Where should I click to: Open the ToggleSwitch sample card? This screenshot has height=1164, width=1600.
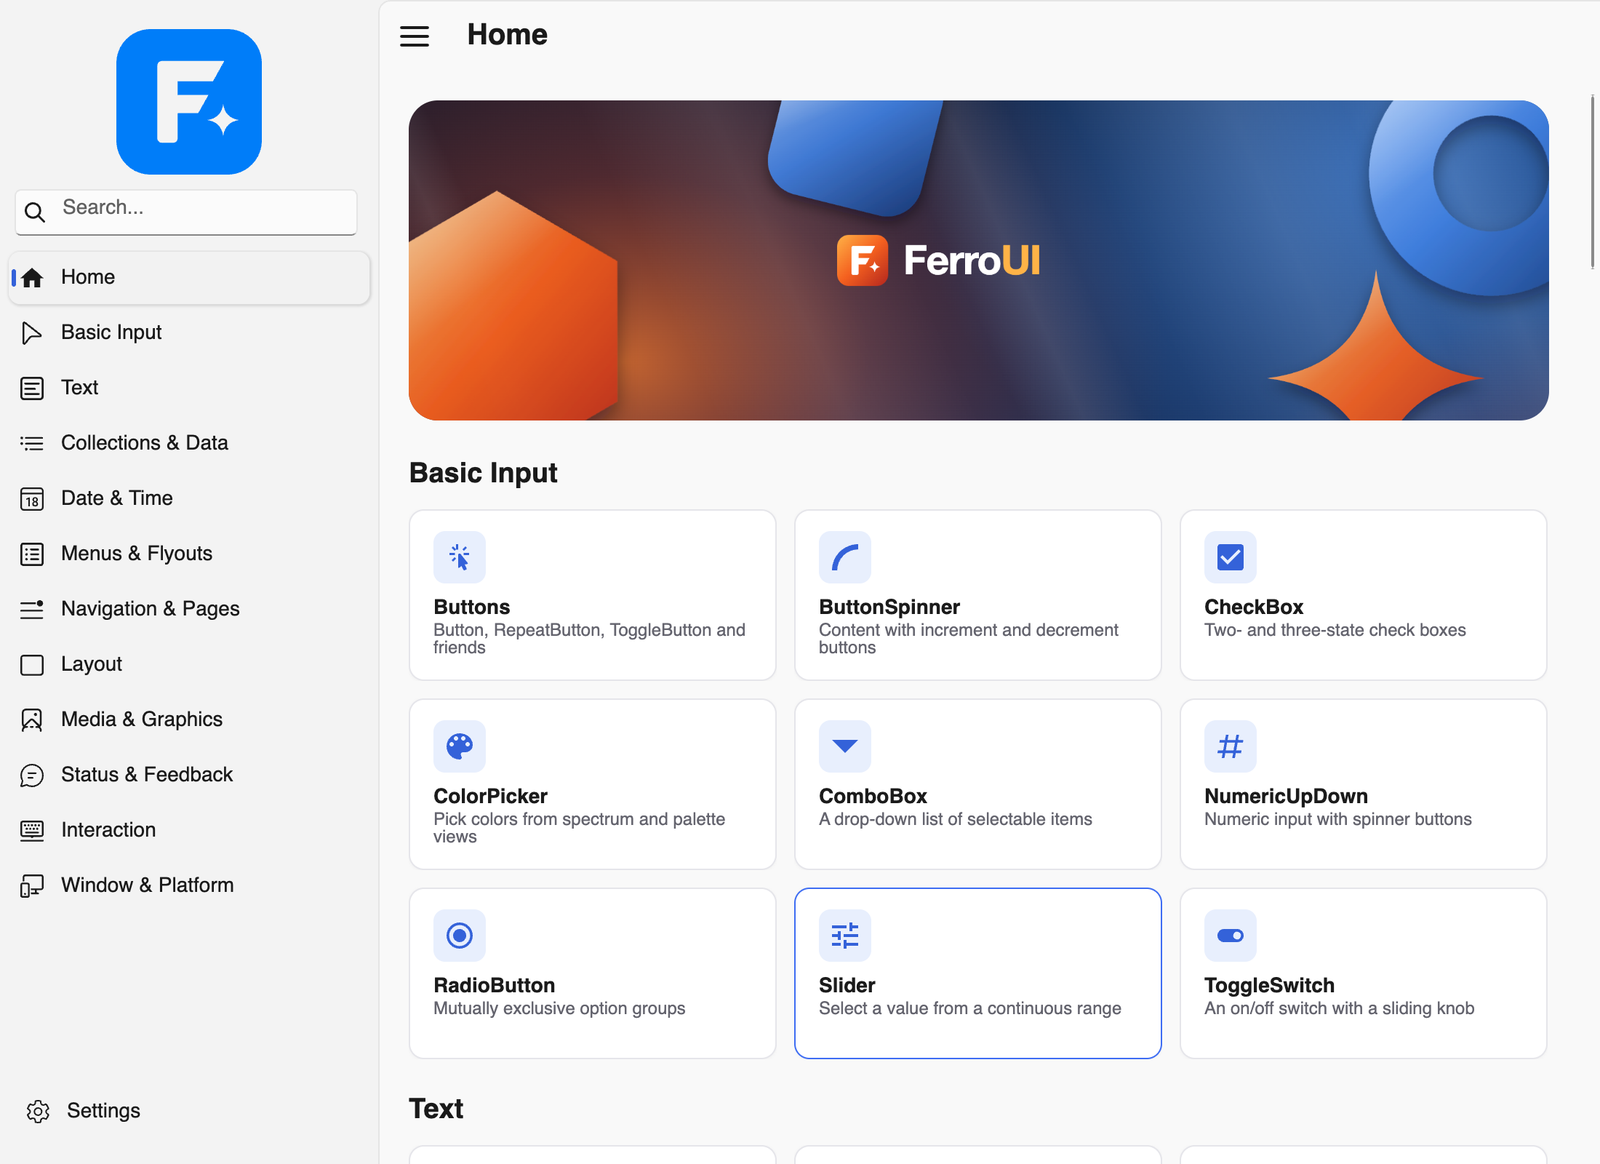click(x=1363, y=973)
